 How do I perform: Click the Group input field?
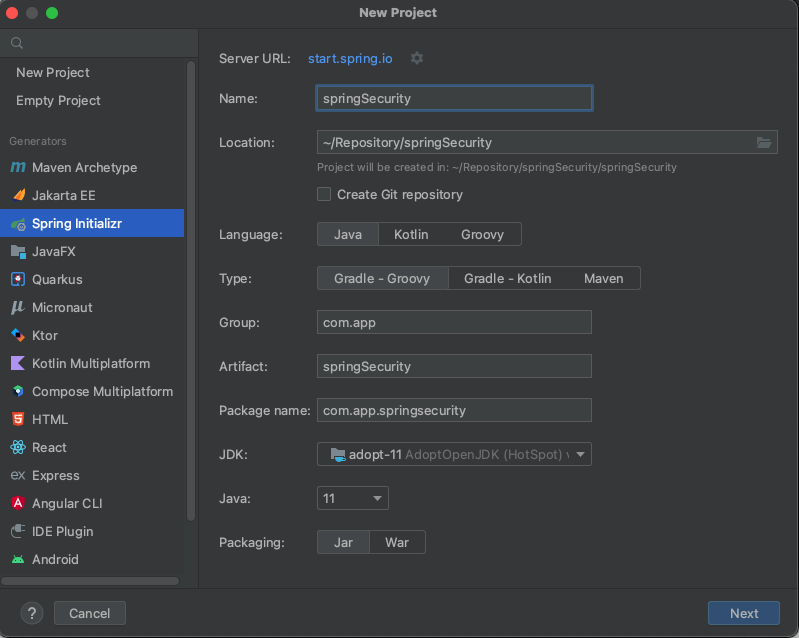point(454,322)
